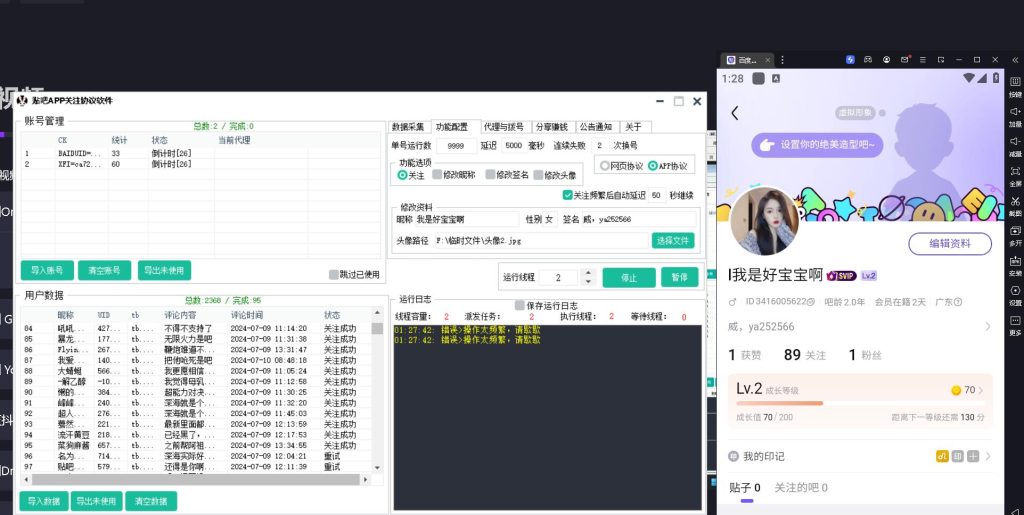Select the 网页协议 radio button
The width and height of the screenshot is (1024, 515).
pyautogui.click(x=604, y=166)
